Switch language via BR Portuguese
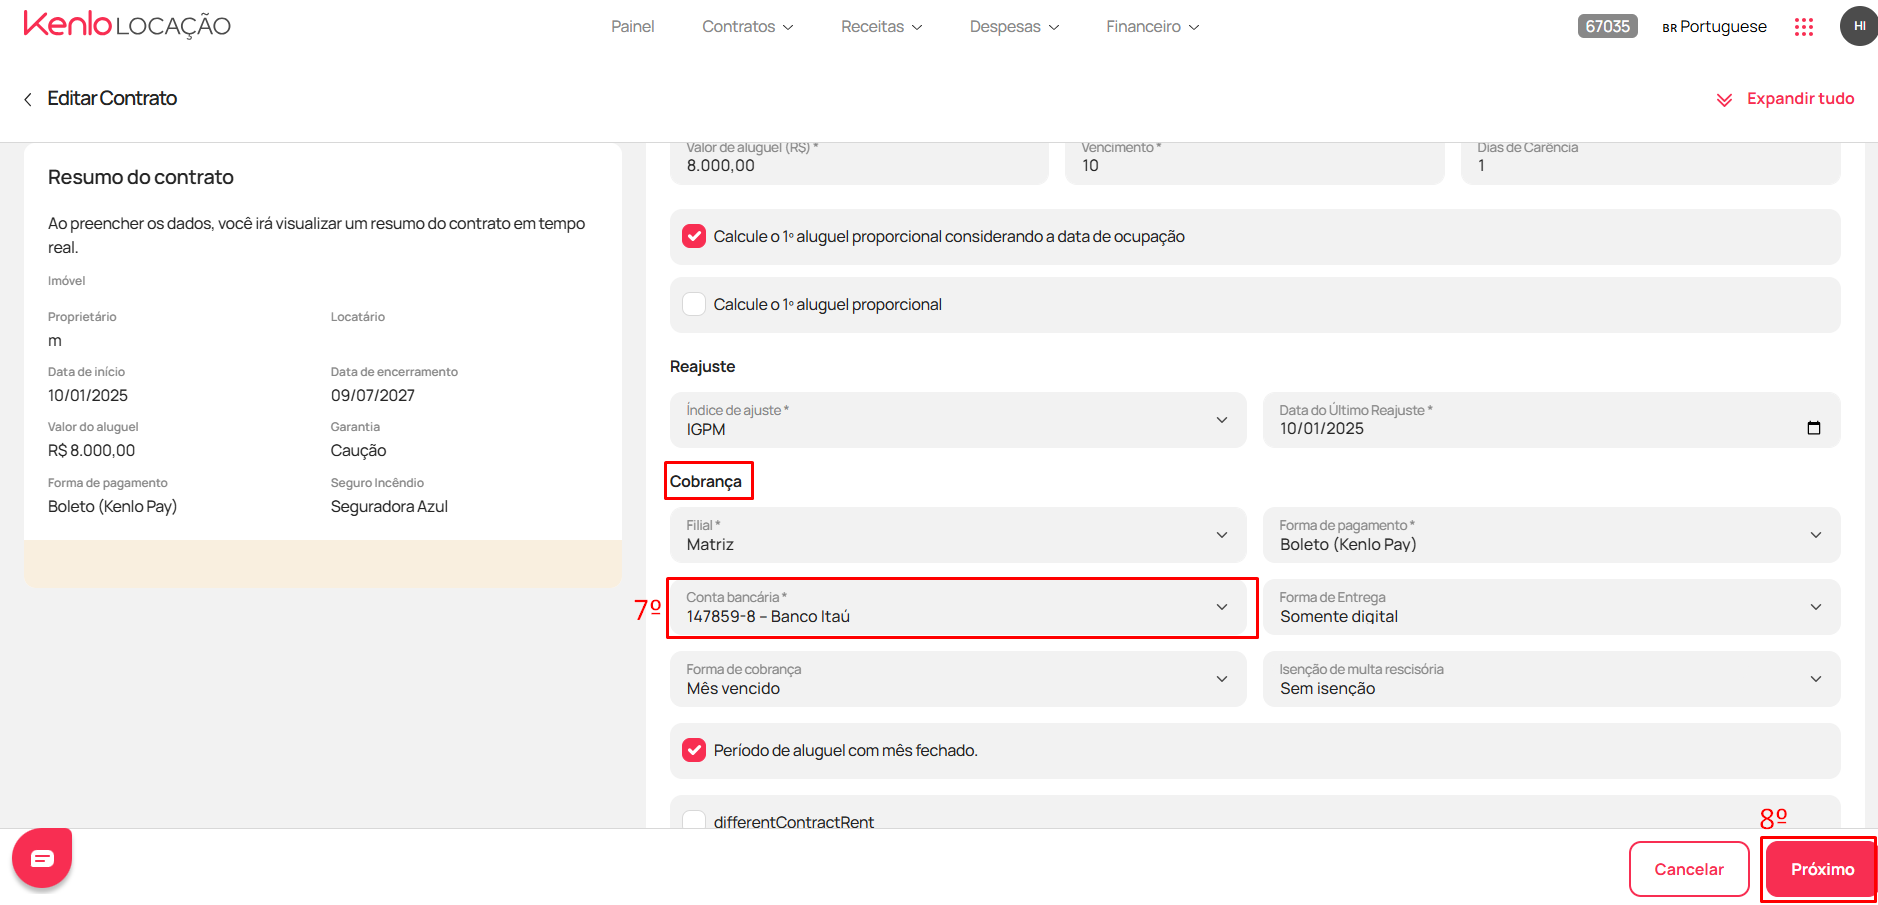This screenshot has height=905, width=1878. tap(1714, 27)
